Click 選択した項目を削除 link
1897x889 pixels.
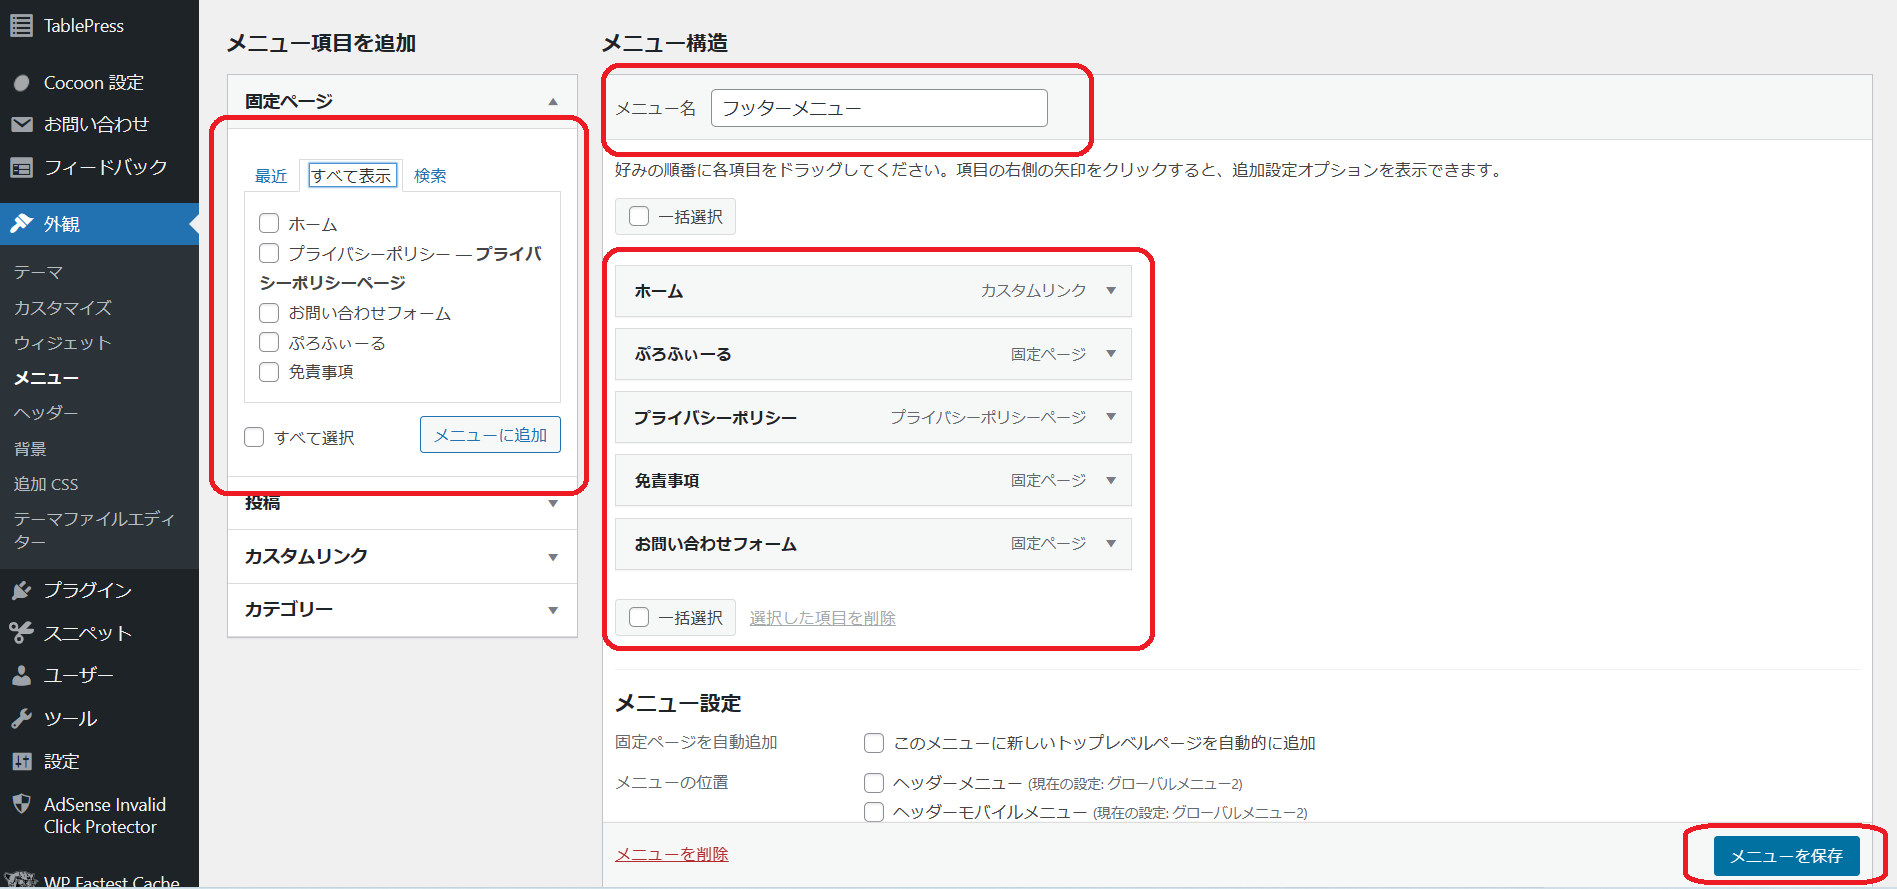pyautogui.click(x=822, y=618)
